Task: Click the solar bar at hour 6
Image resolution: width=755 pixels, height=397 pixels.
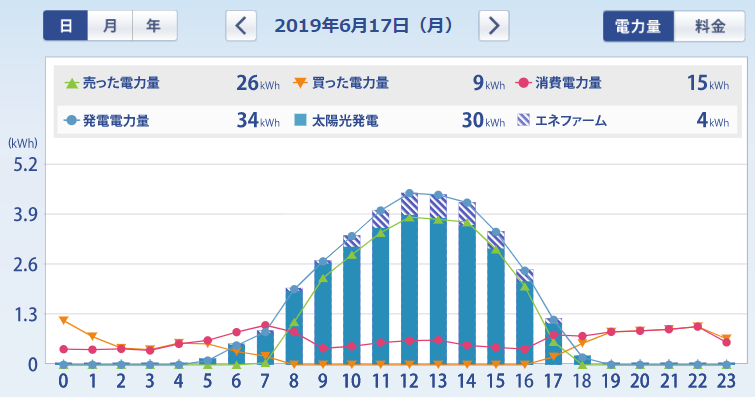Action: point(236,355)
